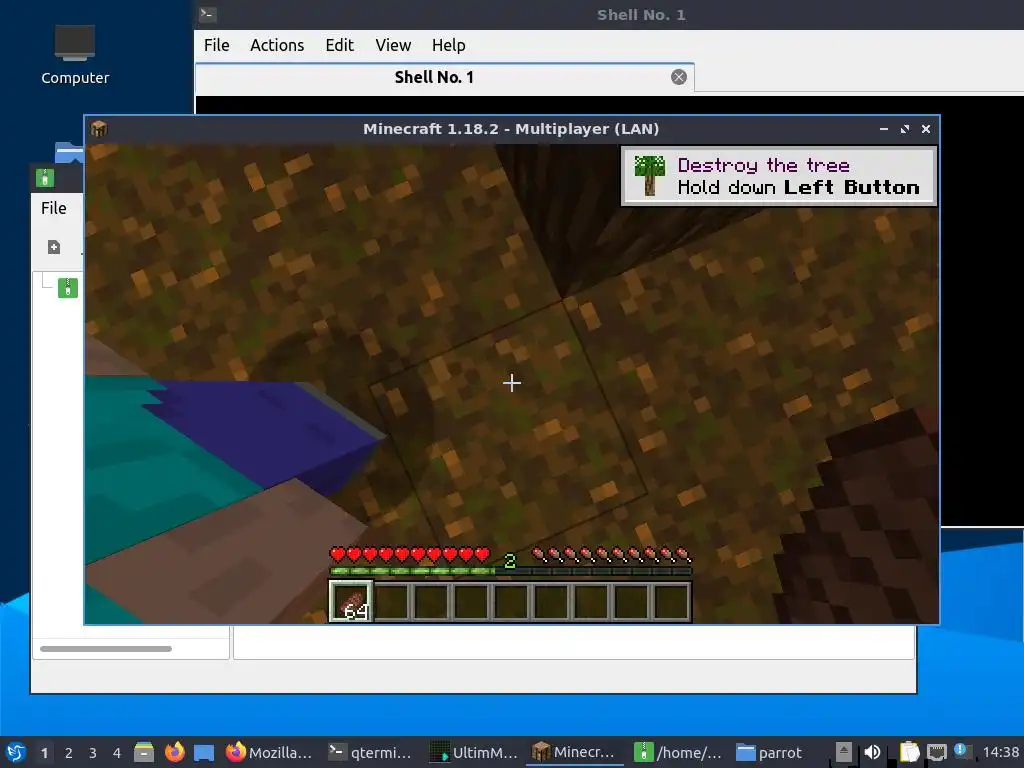Screen dimensions: 1024x768
Task: Click the archive manager horizontal scrollbar
Action: pos(106,649)
